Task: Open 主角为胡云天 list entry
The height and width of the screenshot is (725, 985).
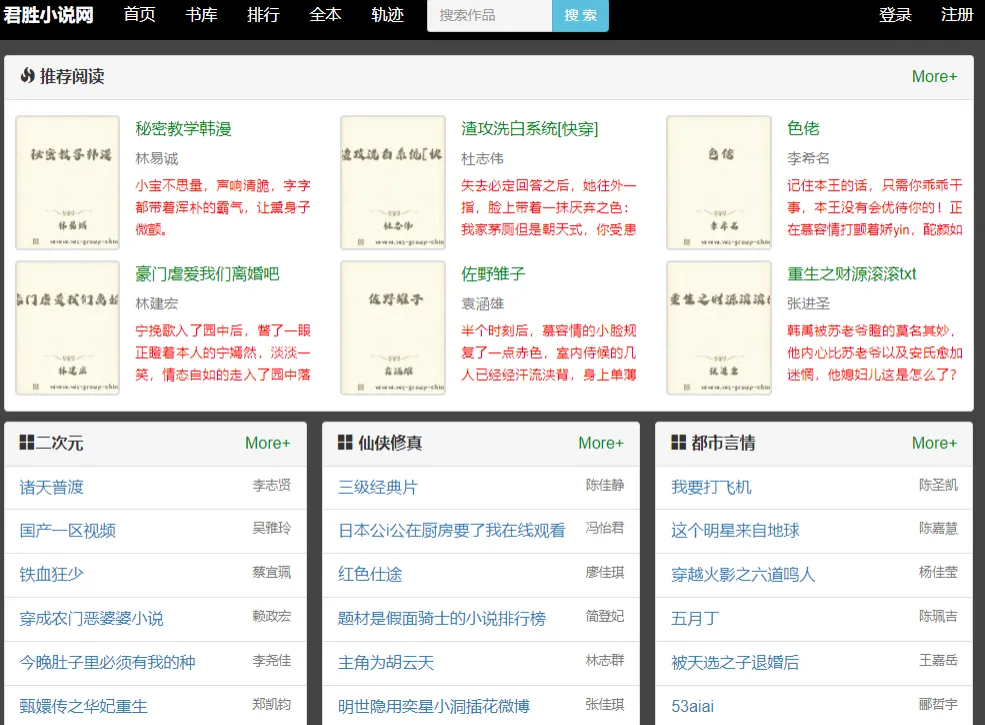Action: (386, 662)
